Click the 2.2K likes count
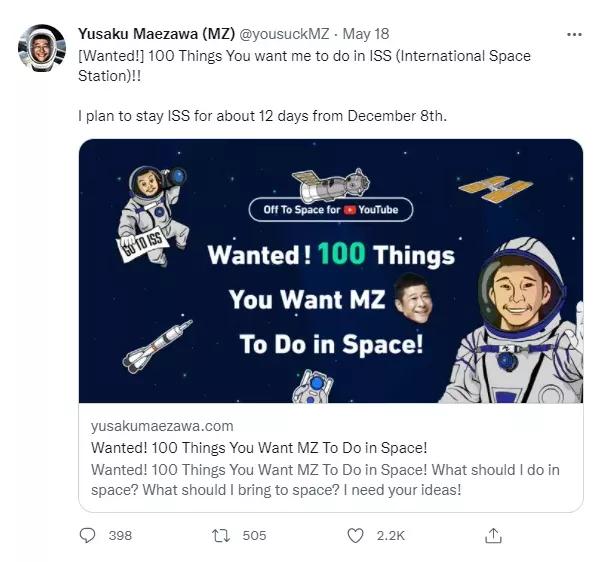606x562 pixels. point(390,536)
